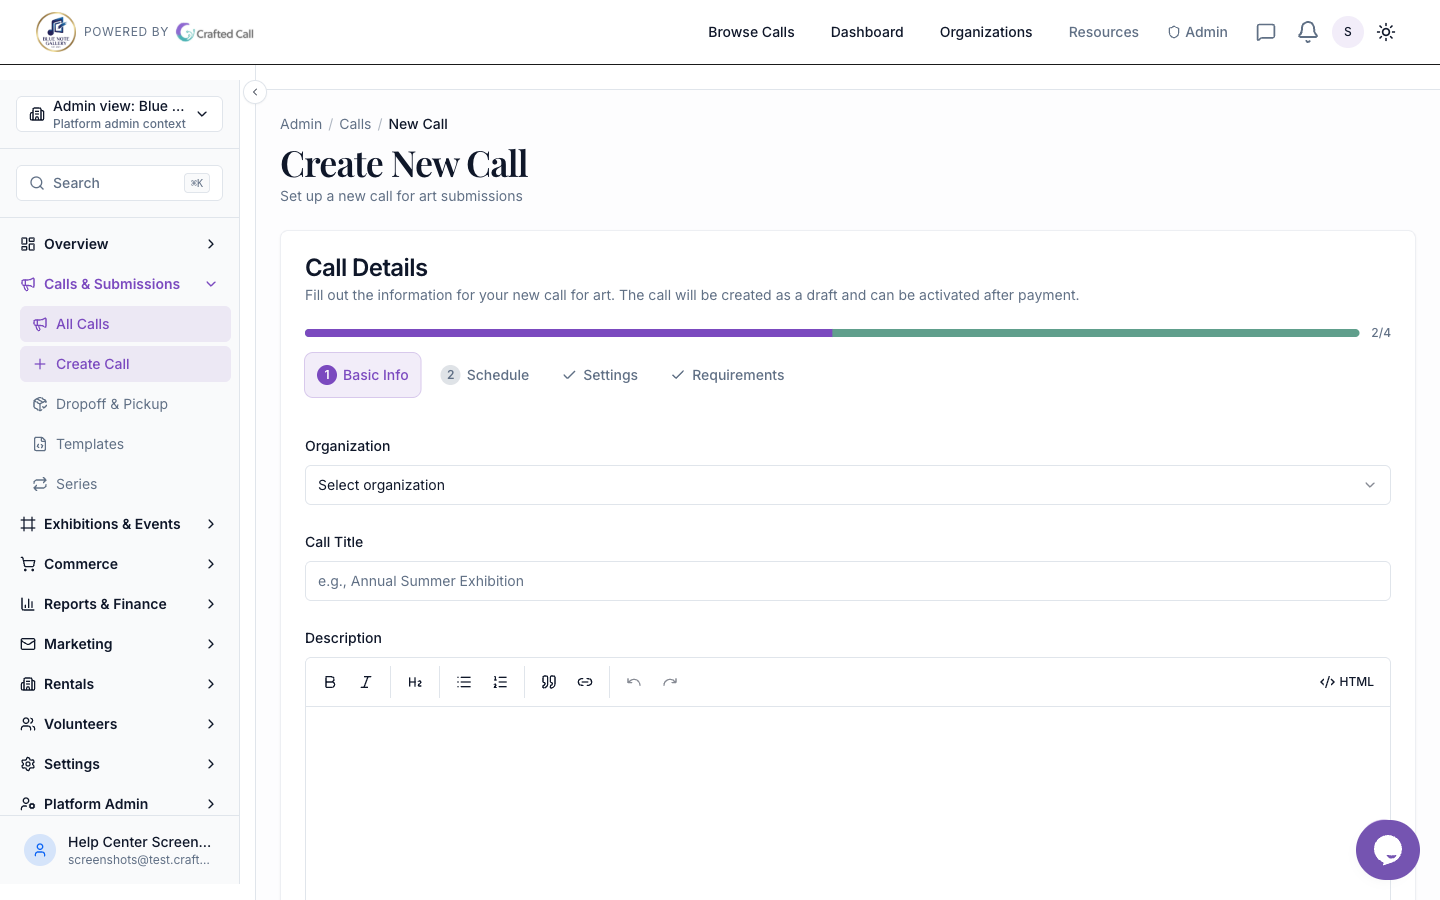Click the call creation progress bar
Screen dimensions: 1440x900
coord(831,333)
